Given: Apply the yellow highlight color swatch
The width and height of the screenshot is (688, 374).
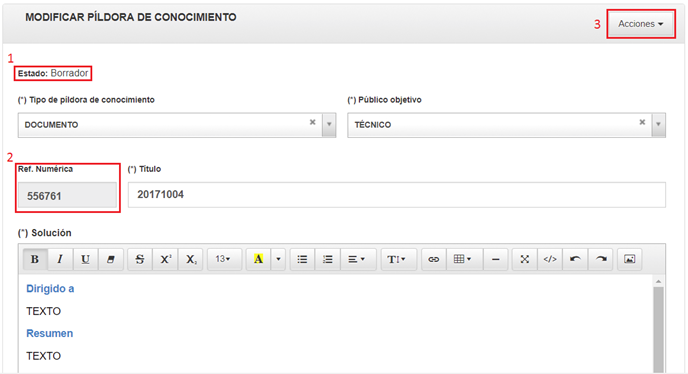Looking at the screenshot, I should coord(258,259).
